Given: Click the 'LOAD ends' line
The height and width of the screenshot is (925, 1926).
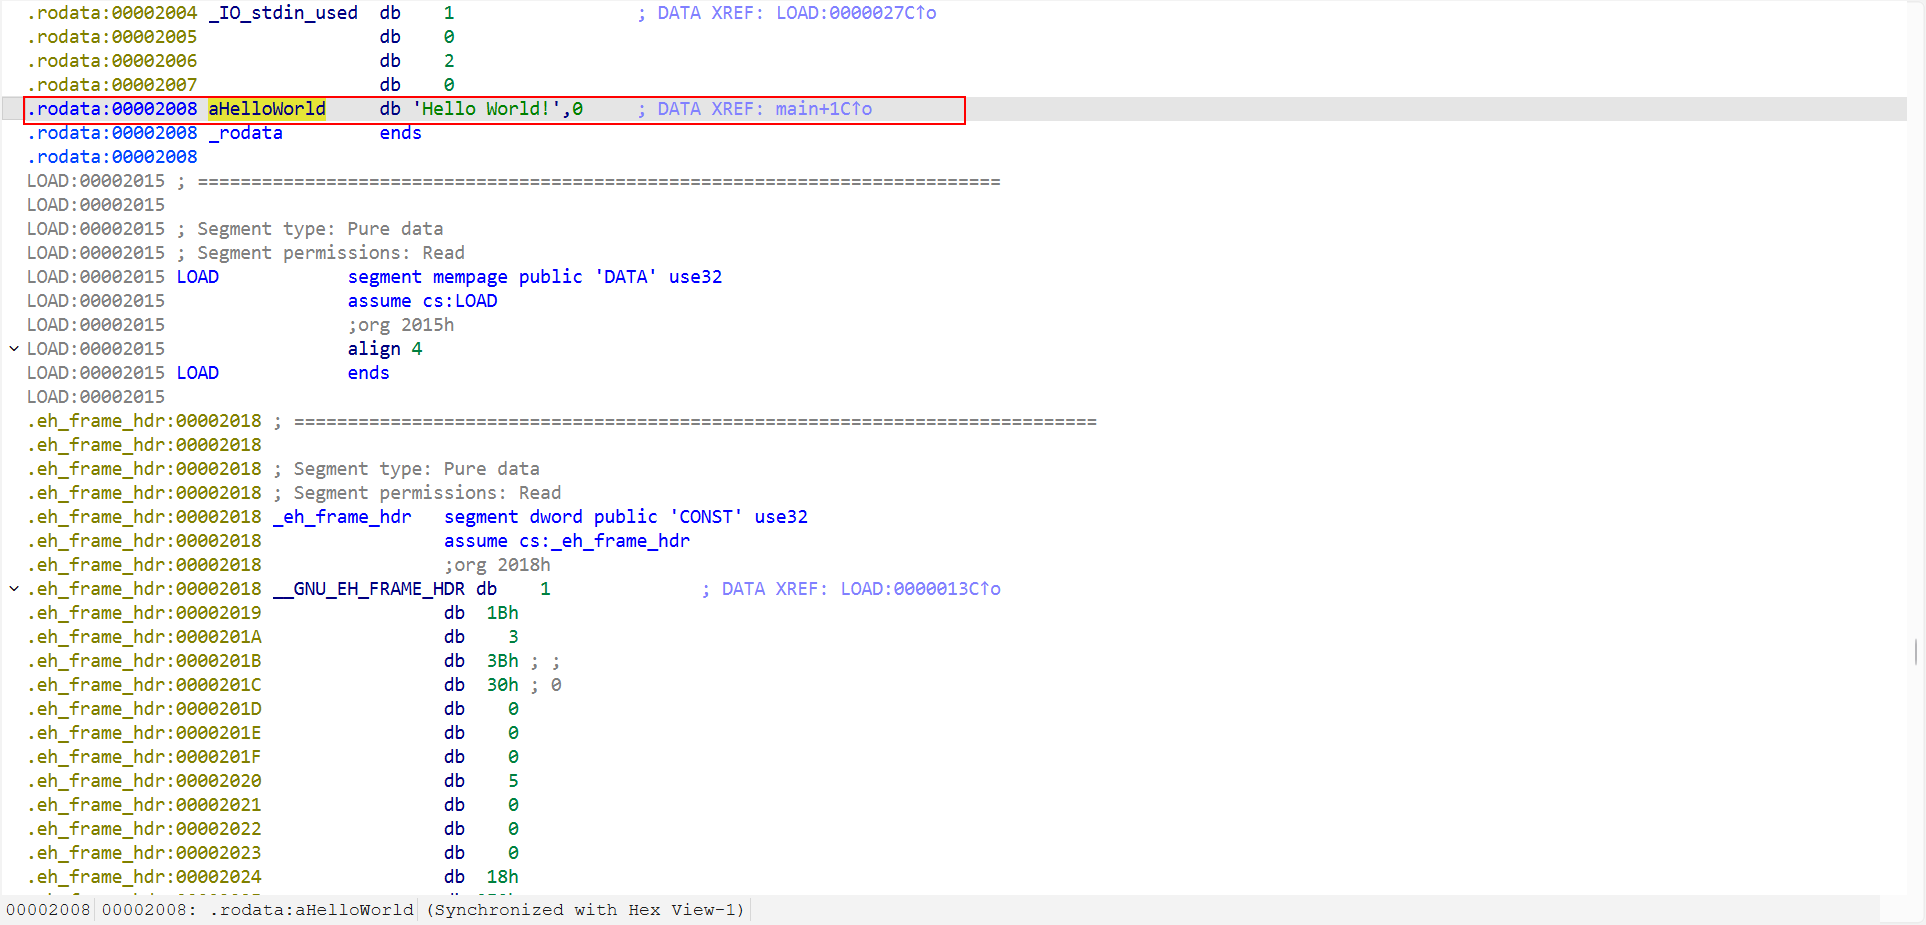Looking at the screenshot, I should [283, 373].
